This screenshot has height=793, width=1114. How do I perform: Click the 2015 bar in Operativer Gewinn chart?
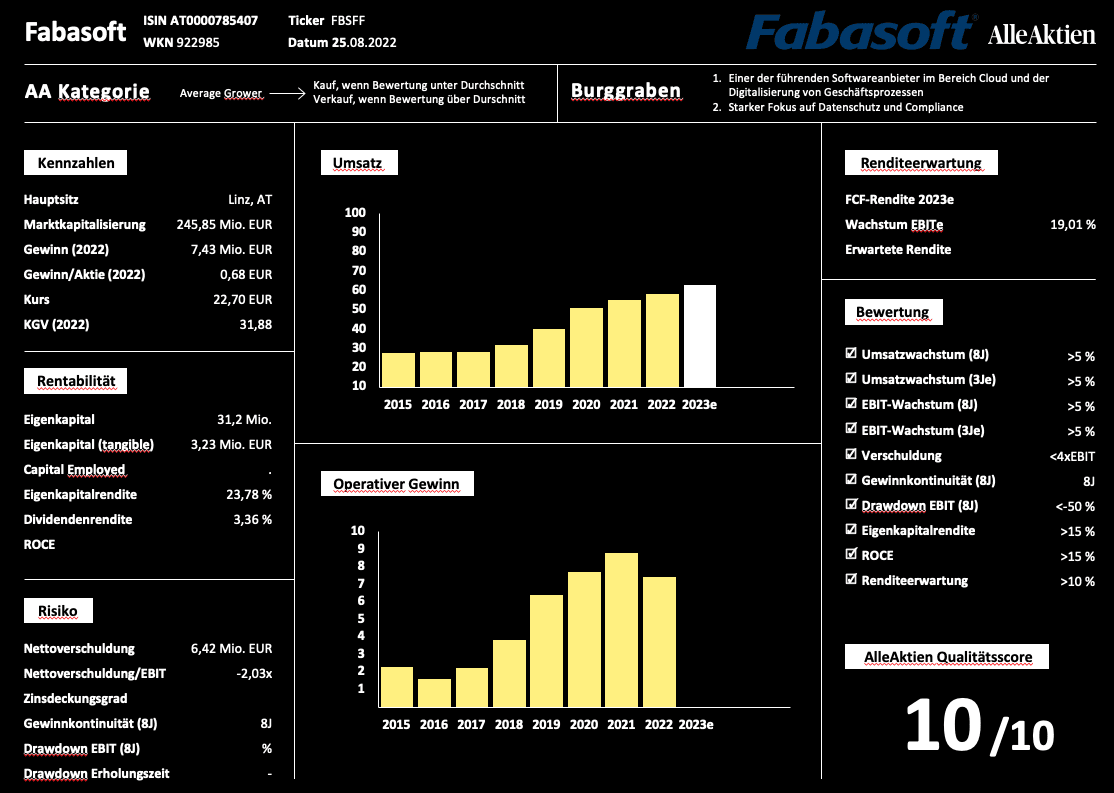[x=396, y=687]
